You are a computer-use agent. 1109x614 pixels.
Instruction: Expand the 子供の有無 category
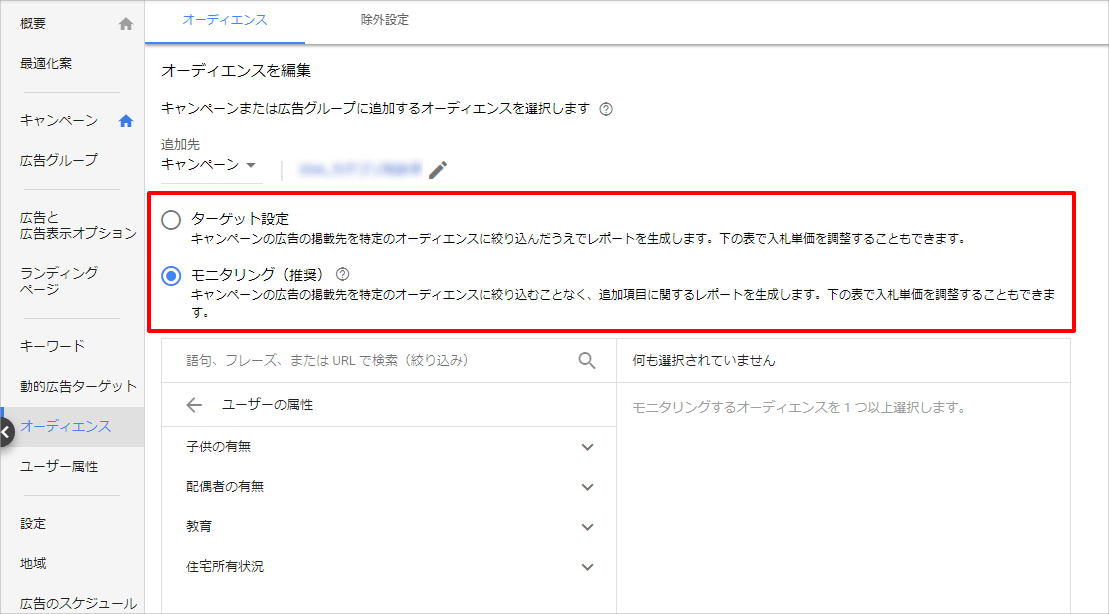click(587, 447)
